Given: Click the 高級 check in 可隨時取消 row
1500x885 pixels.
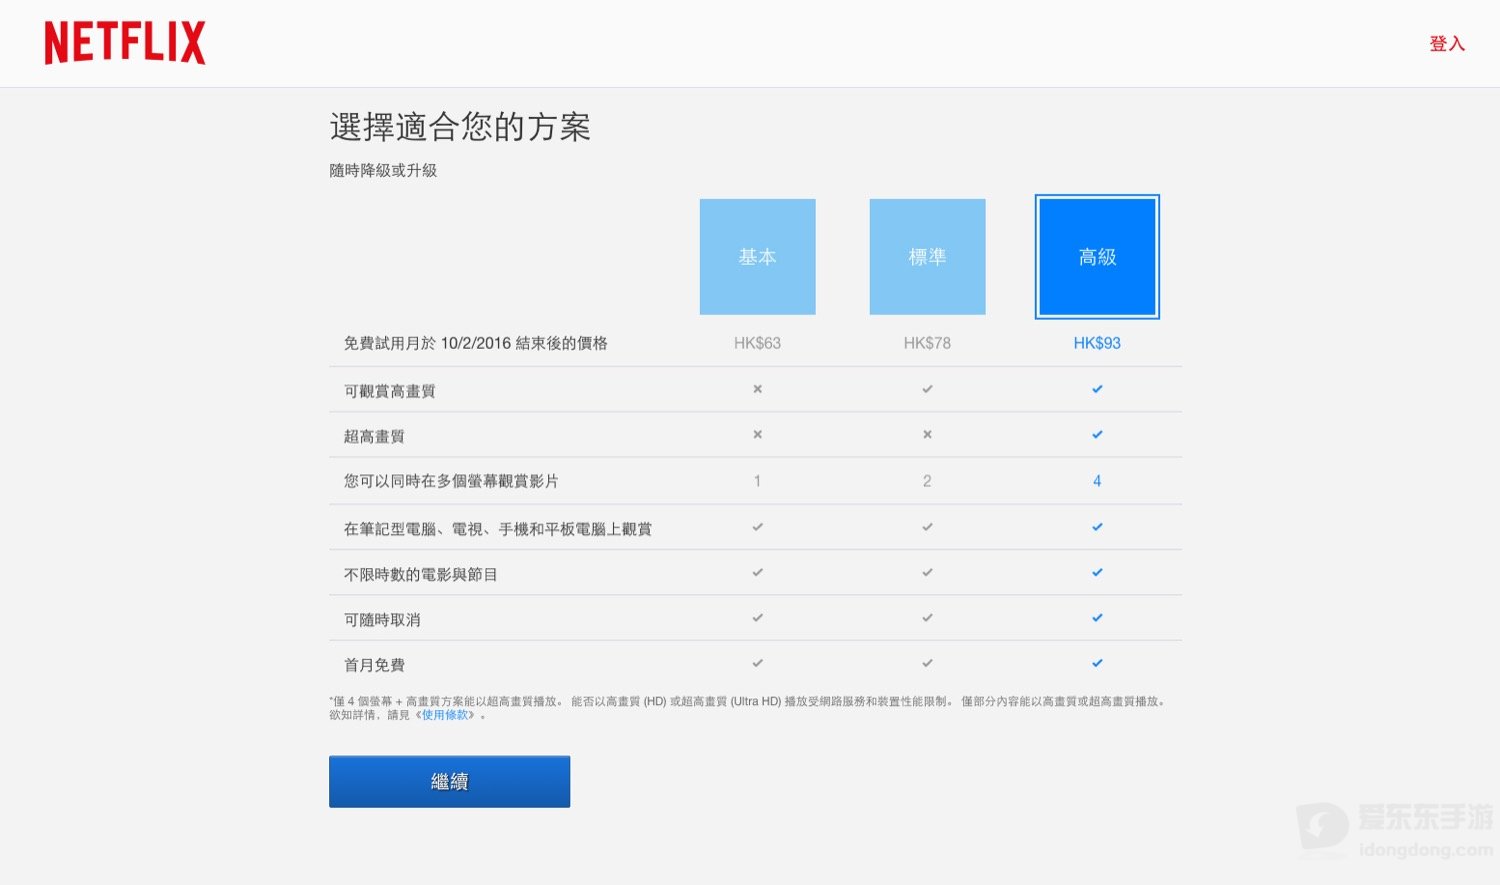Looking at the screenshot, I should pos(1097,618).
